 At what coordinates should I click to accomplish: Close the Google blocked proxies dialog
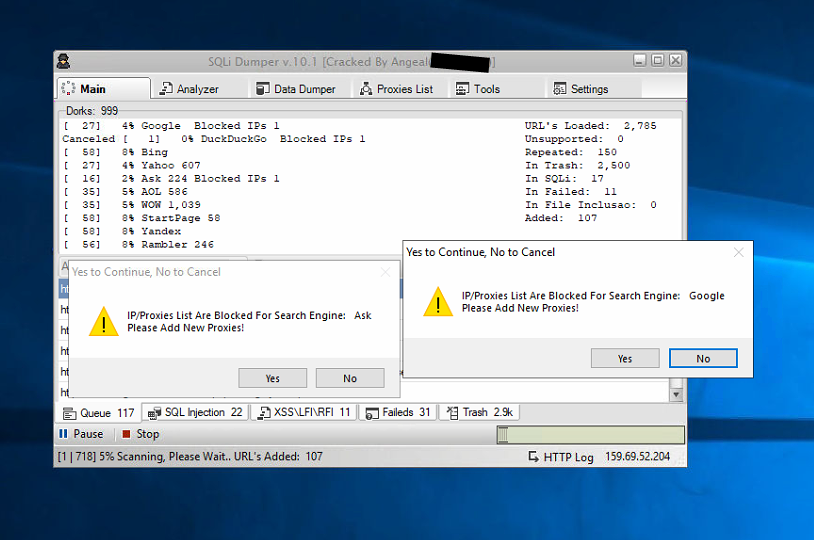[x=739, y=252]
